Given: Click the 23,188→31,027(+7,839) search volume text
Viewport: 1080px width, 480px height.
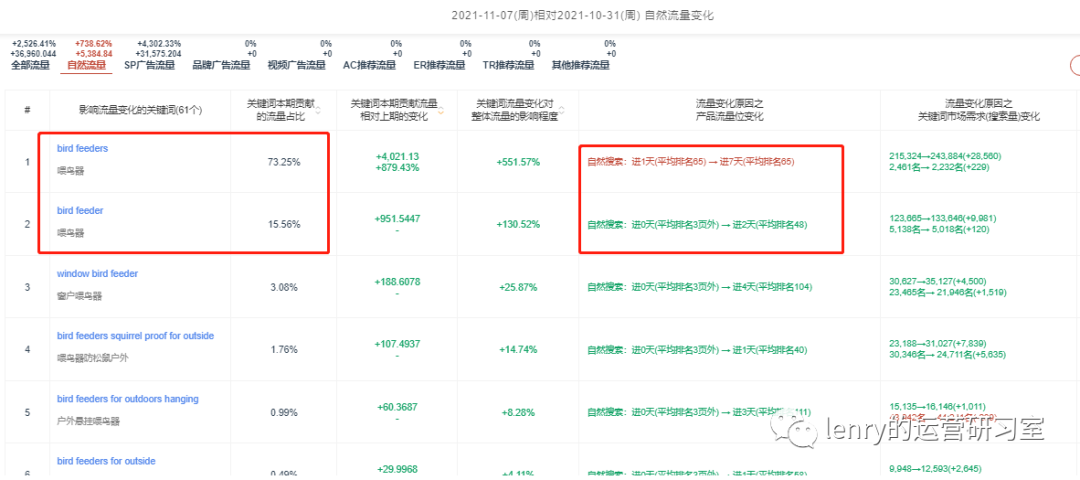Looking at the screenshot, I should click(x=937, y=344).
